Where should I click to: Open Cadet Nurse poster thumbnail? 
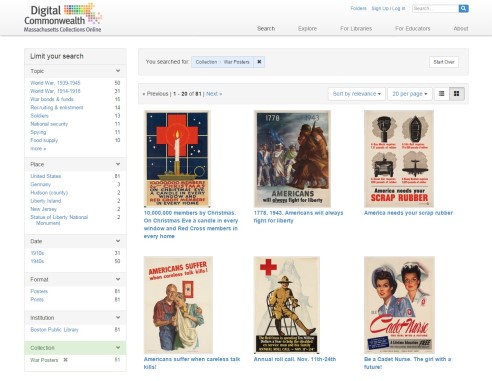pos(399,305)
